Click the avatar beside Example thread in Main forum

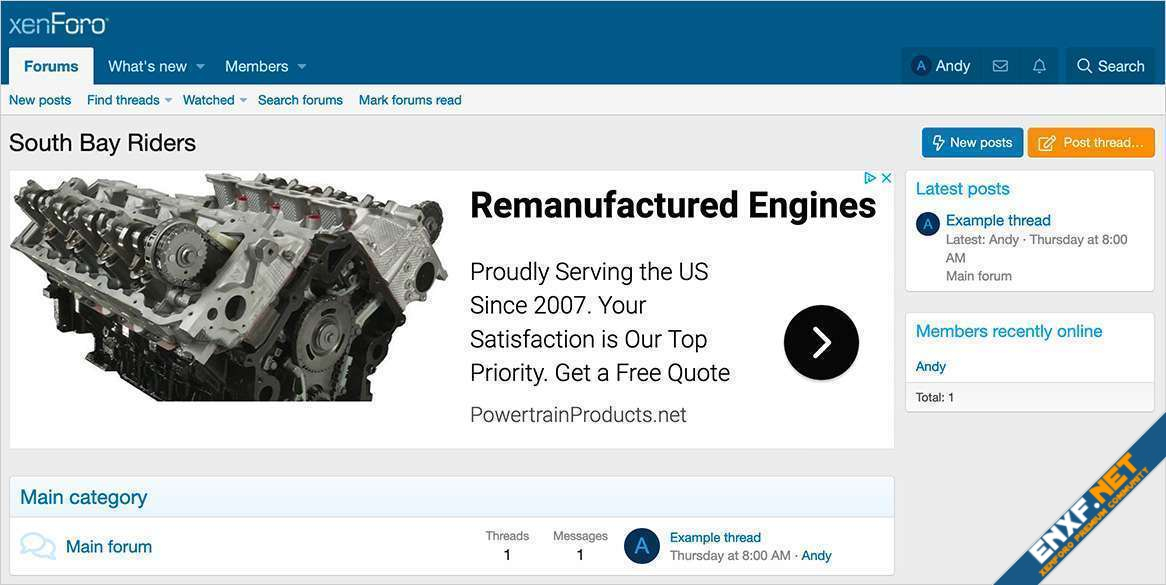[642, 546]
